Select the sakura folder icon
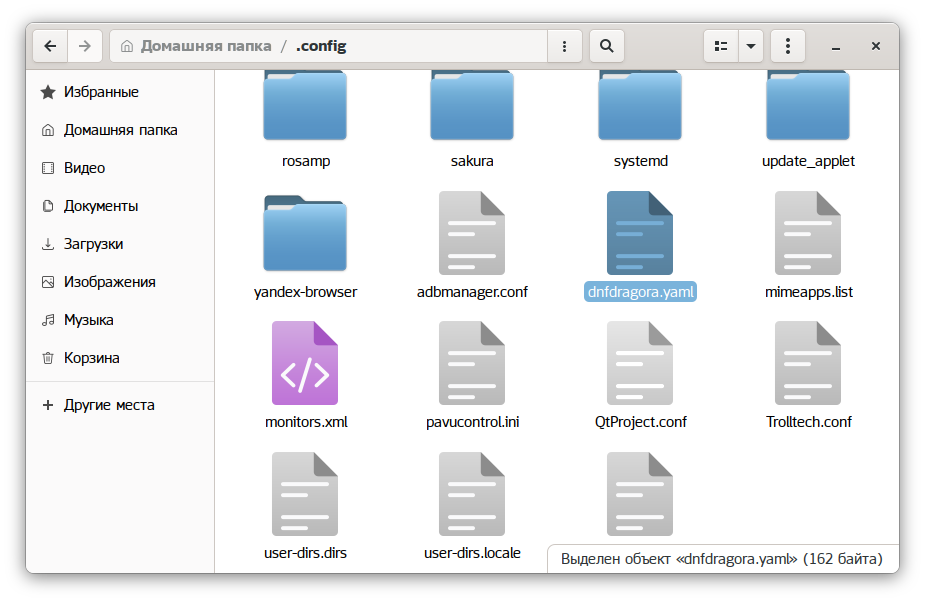This screenshot has width=925, height=602. [x=472, y=105]
